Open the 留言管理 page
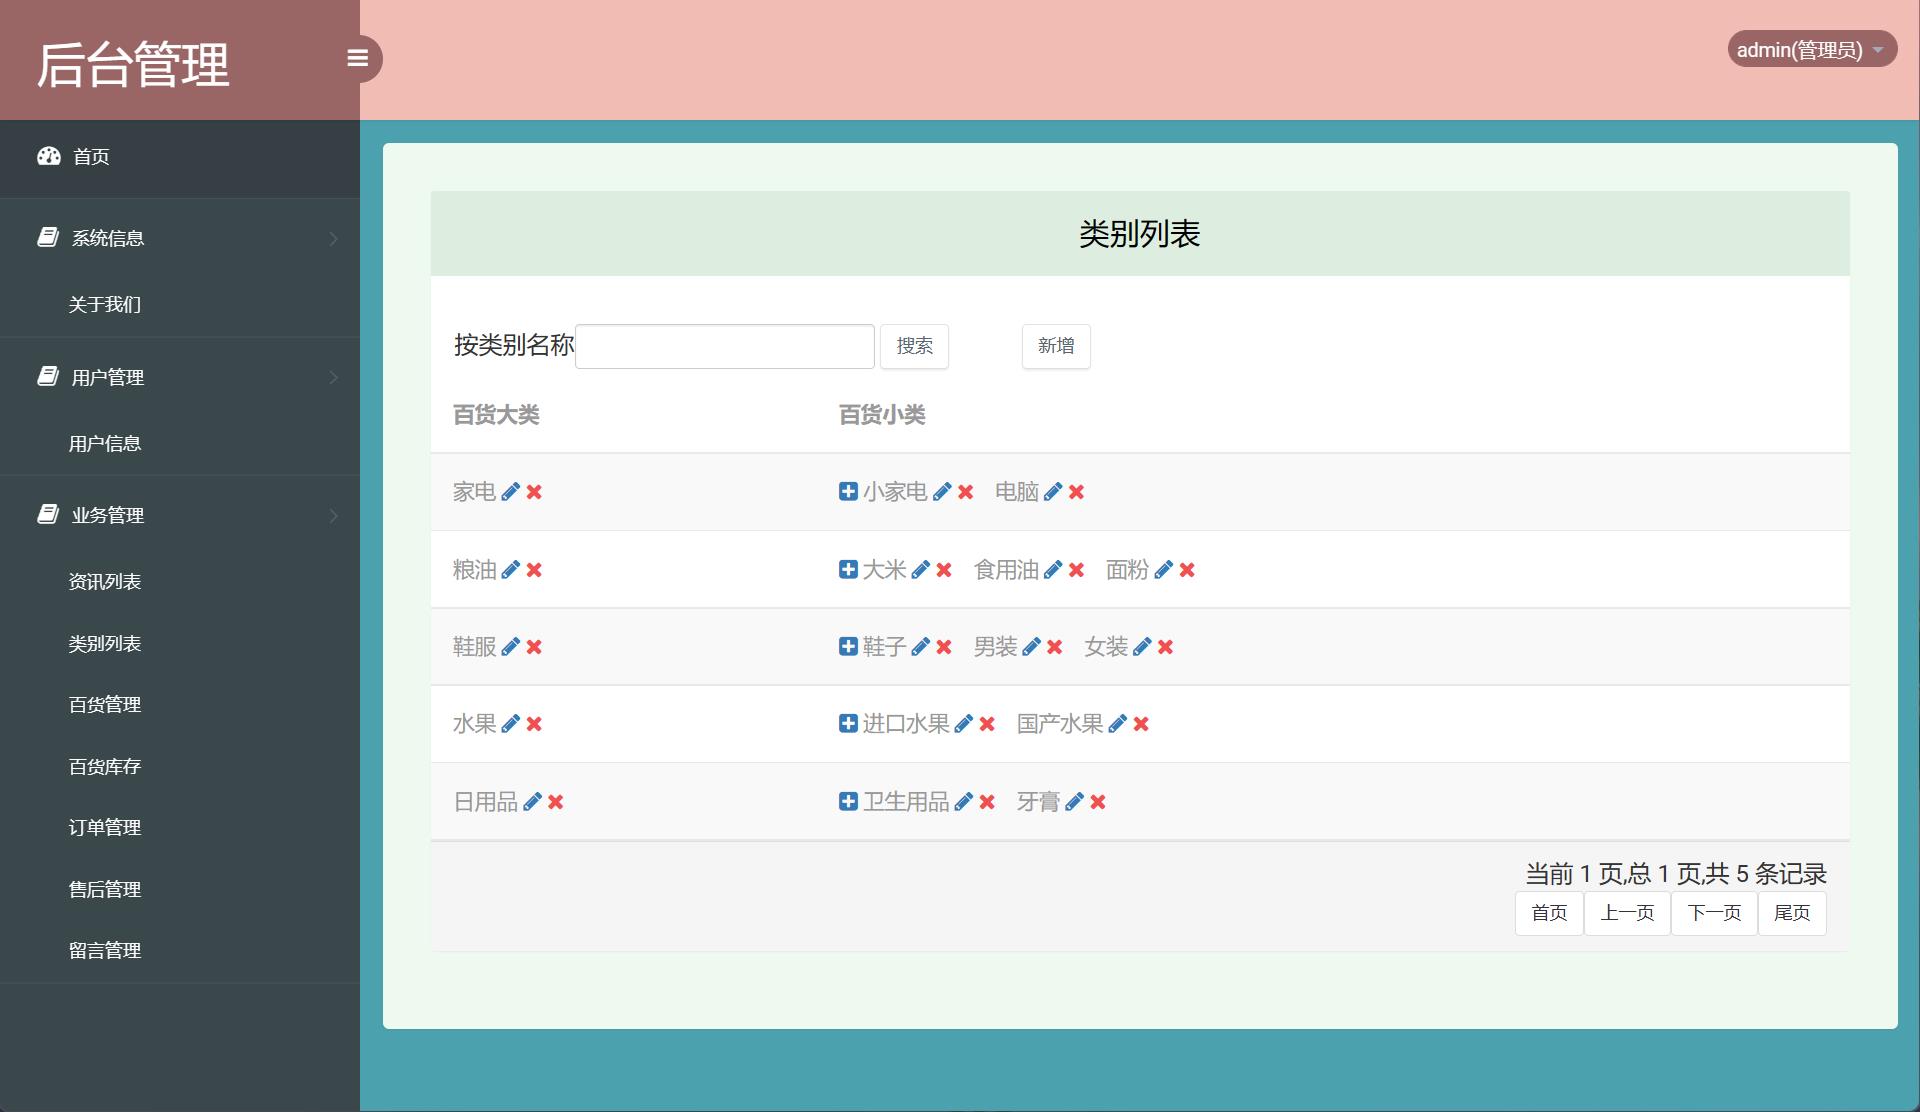1920x1112 pixels. pyautogui.click(x=104, y=950)
